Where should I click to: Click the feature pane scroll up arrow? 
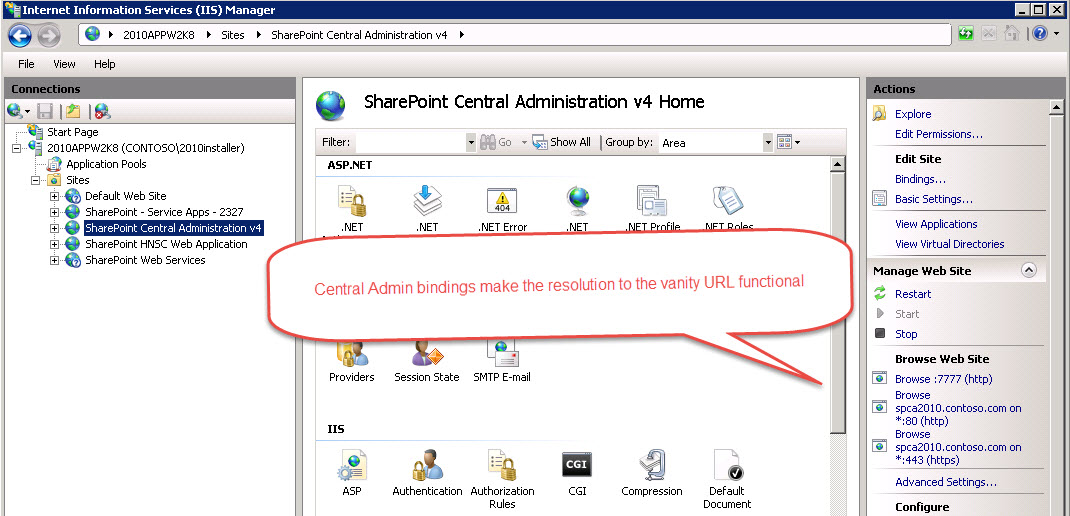[837, 164]
